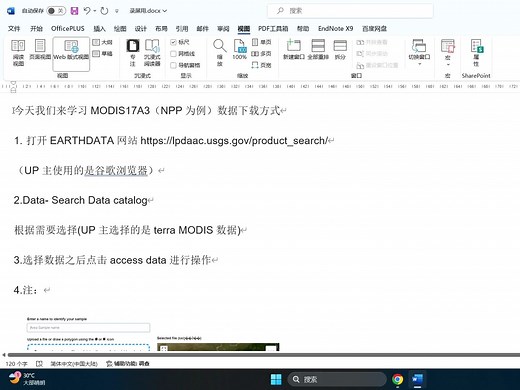Open the Windows Start menu
The height and width of the screenshot is (390, 520).
pos(276,379)
